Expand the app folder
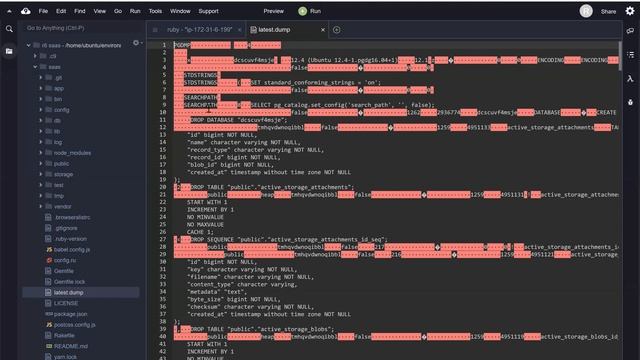The width and height of the screenshot is (640, 360). [41, 88]
